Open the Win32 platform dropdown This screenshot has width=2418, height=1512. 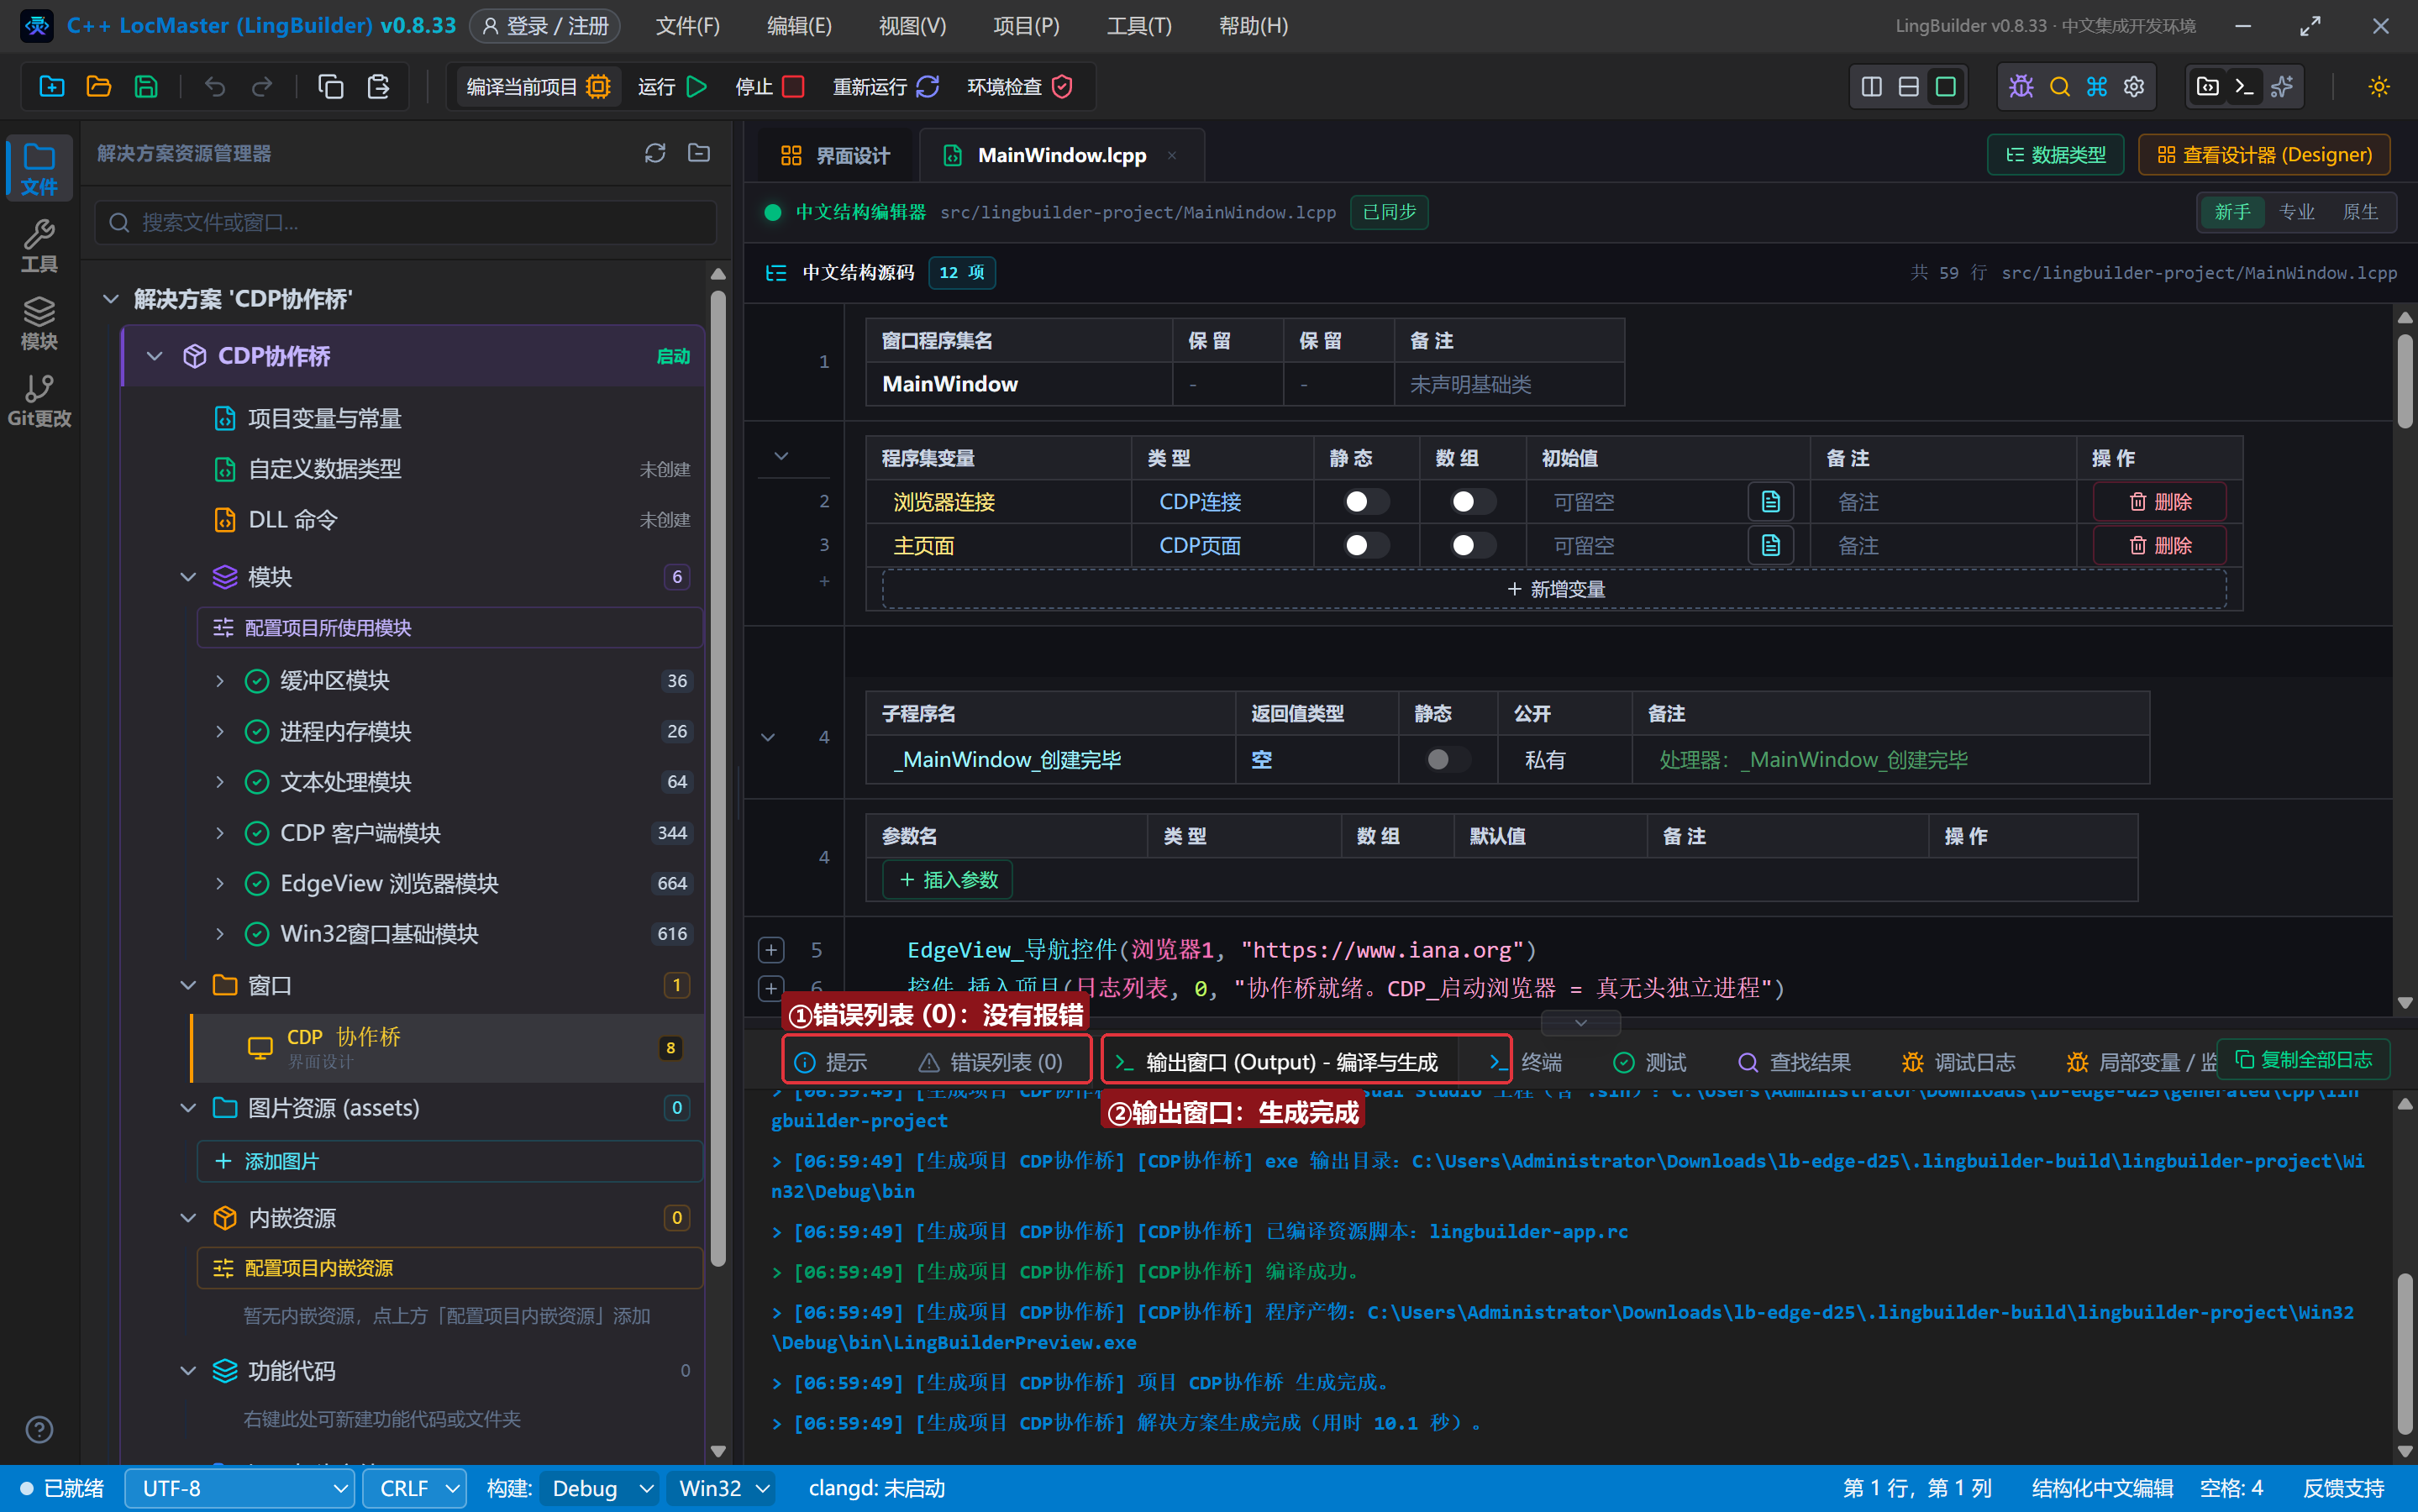click(723, 1488)
